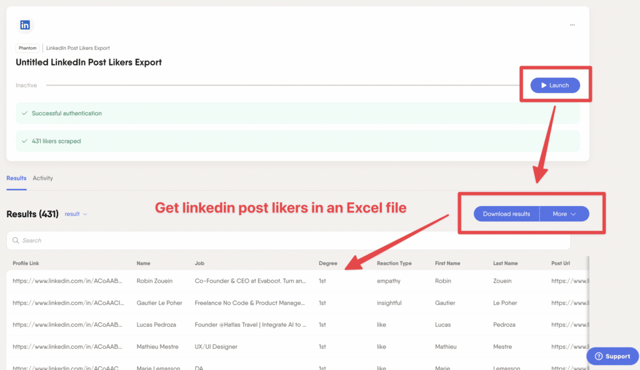Click the Zouein last name cell
Image resolution: width=640 pixels, height=370 pixels.
(x=502, y=281)
